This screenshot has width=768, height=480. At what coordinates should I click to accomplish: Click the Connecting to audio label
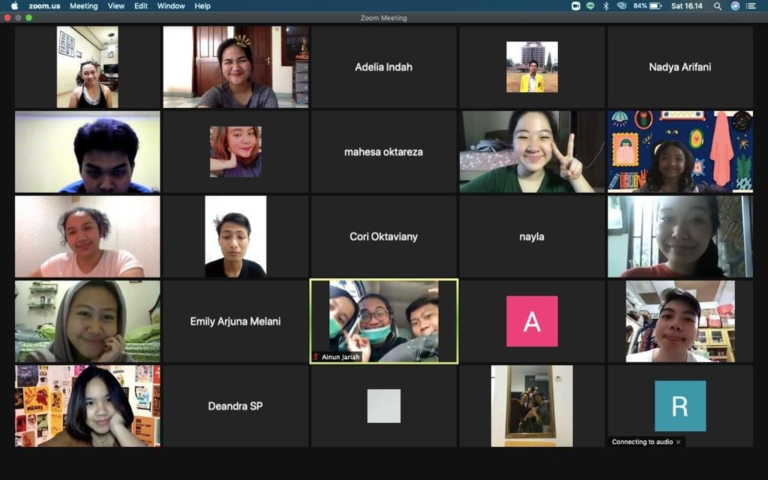[x=642, y=442]
